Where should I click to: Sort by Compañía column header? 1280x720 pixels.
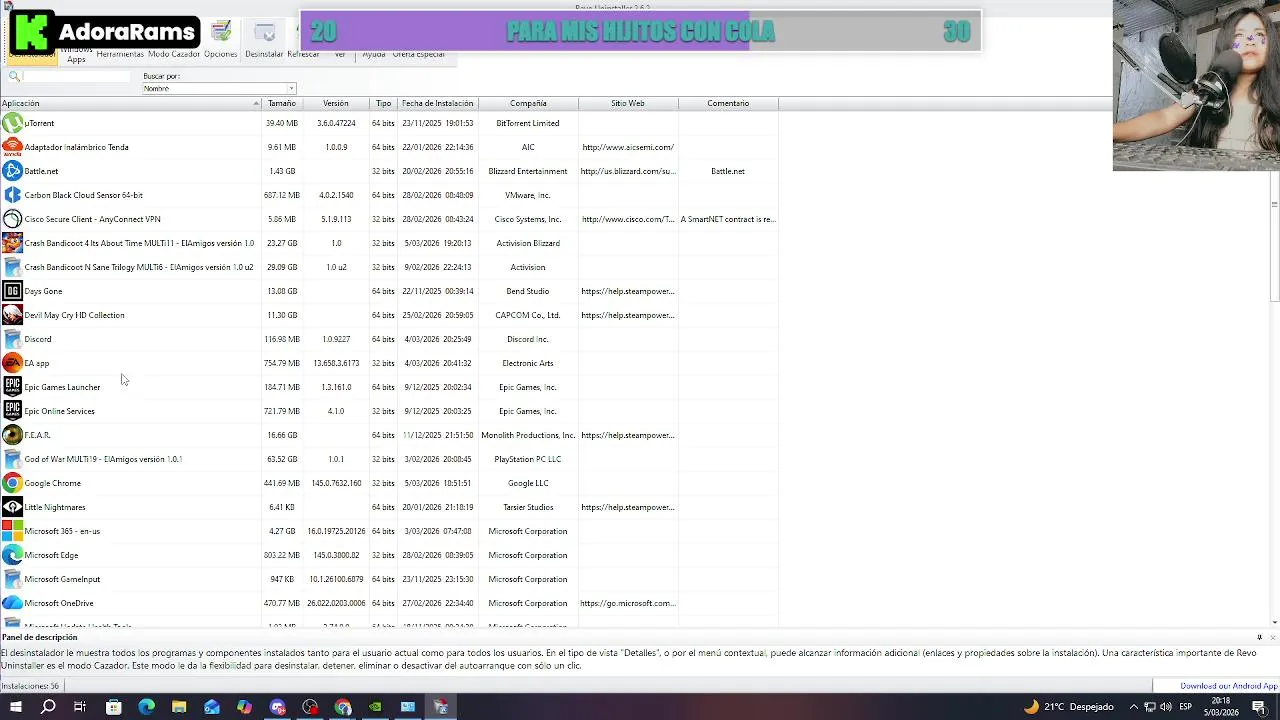pyautogui.click(x=528, y=103)
